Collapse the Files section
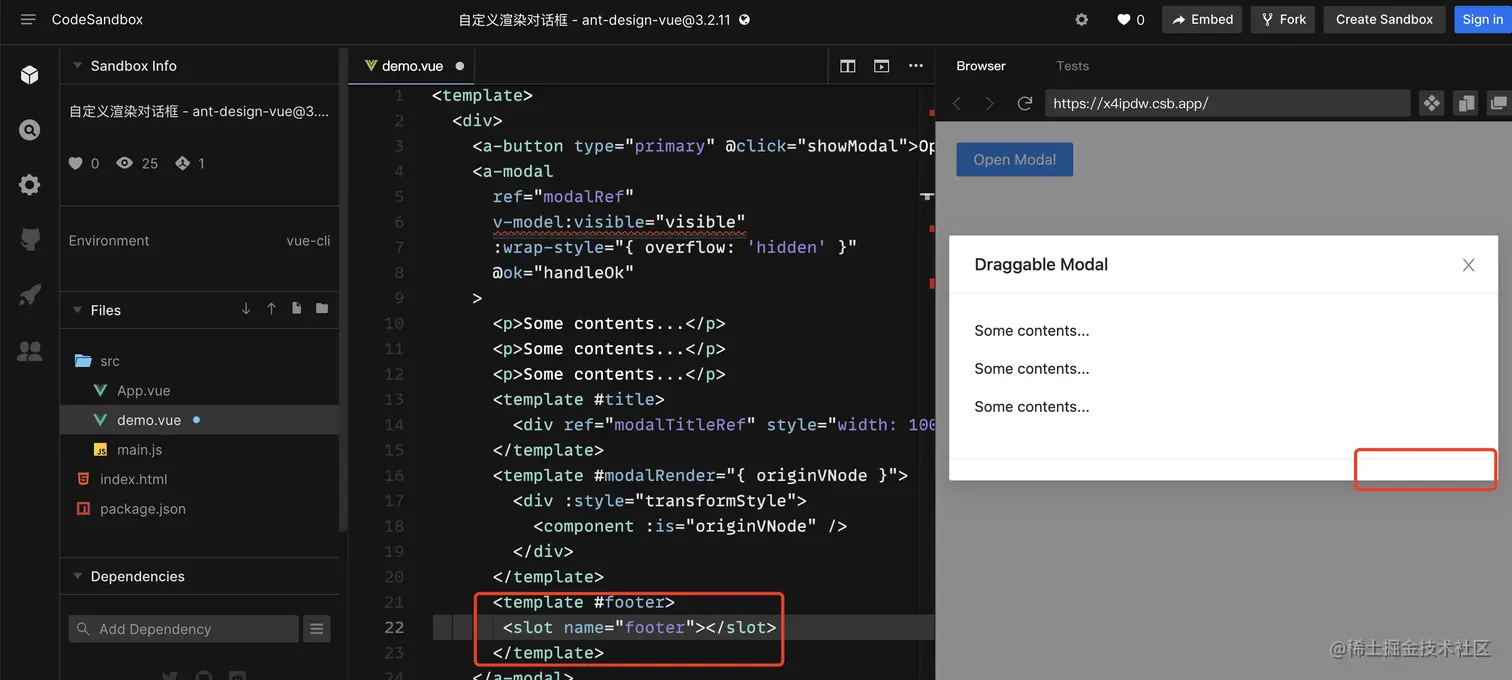Image resolution: width=1512 pixels, height=680 pixels. click(x=77, y=310)
